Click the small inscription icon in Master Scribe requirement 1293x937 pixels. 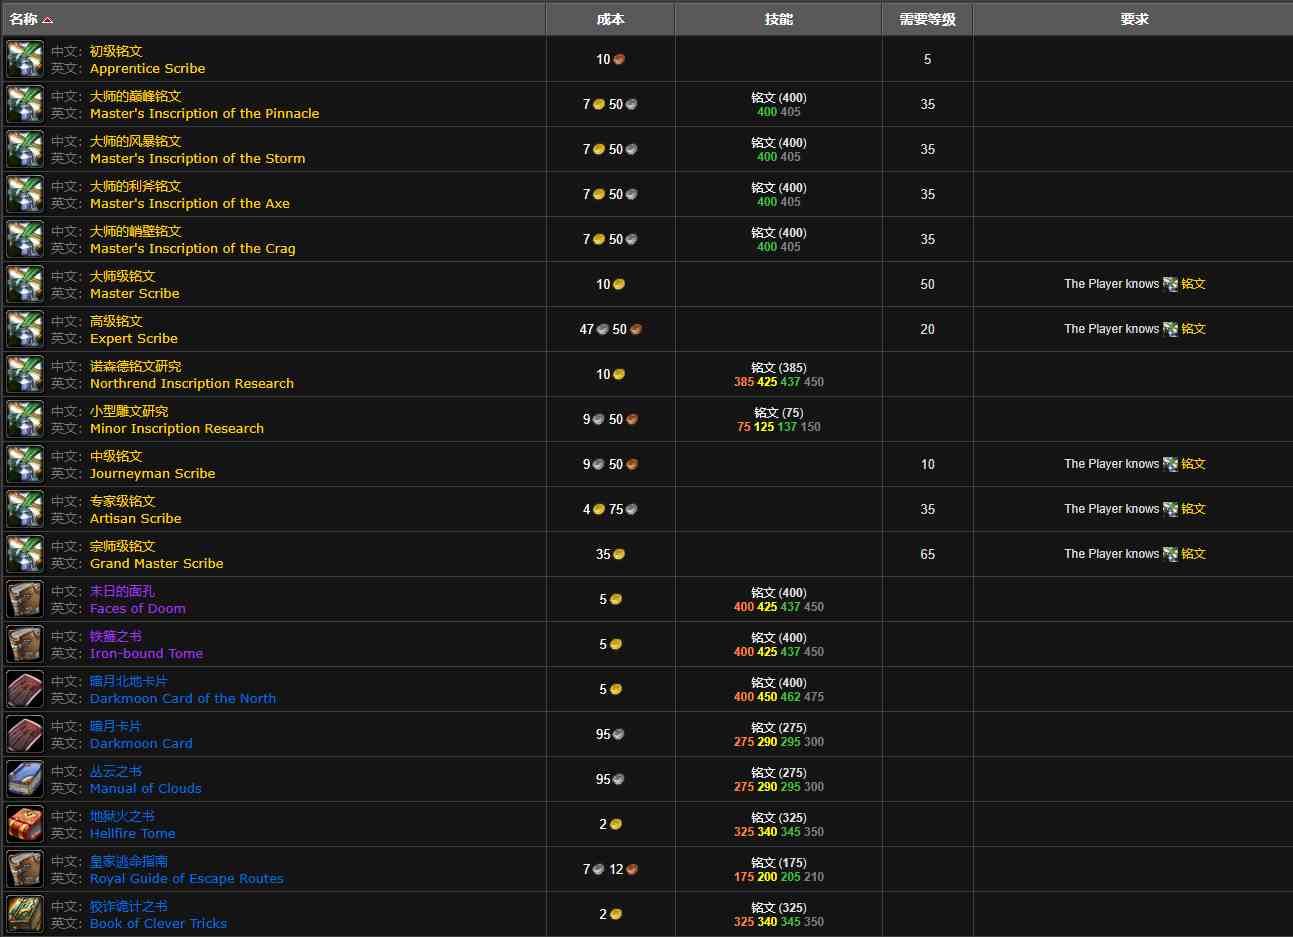pyautogui.click(x=1170, y=284)
